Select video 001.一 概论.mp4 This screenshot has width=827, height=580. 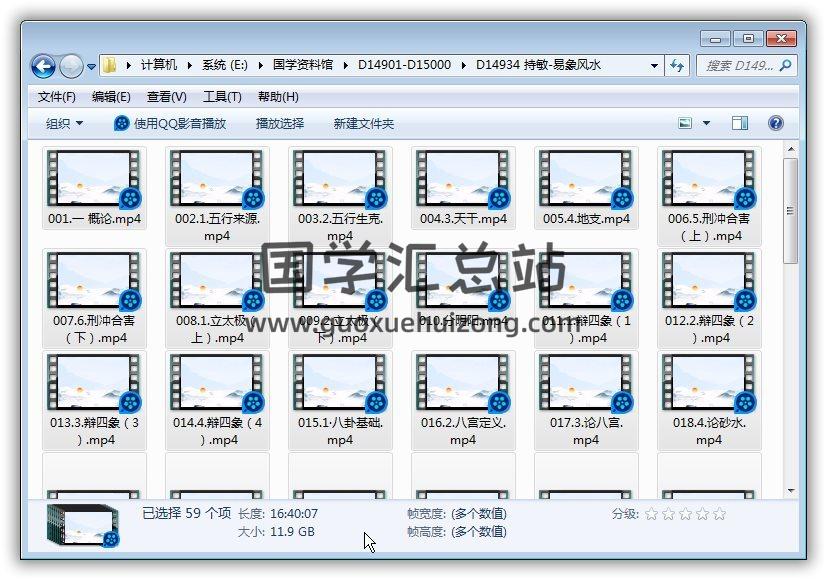tap(94, 188)
